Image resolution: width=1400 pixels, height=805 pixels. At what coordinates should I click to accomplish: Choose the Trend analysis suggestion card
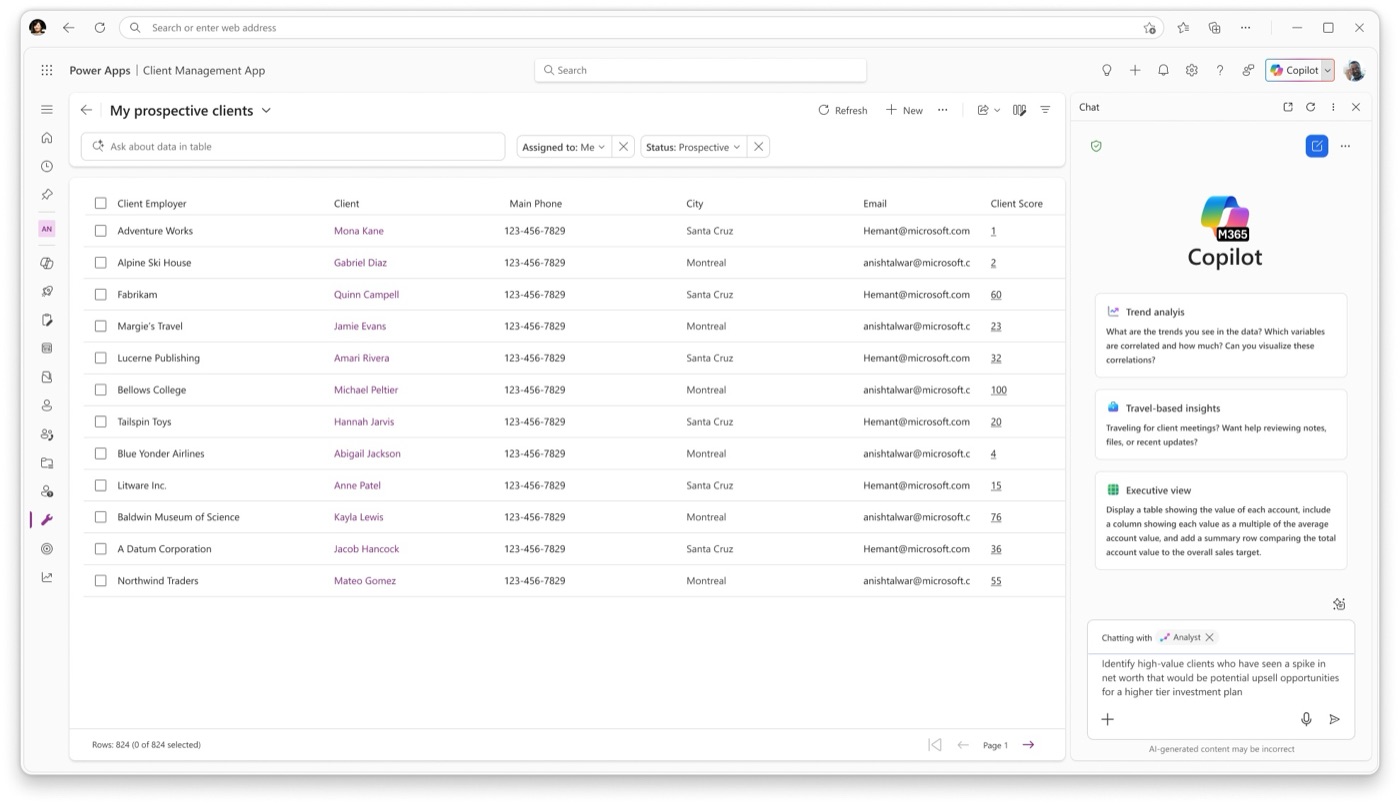coord(1221,336)
